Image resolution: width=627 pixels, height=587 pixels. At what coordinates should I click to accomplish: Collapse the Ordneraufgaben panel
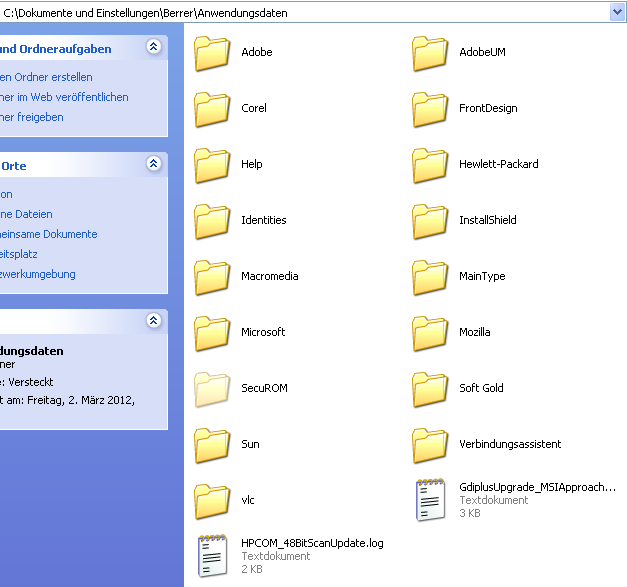tap(154, 47)
